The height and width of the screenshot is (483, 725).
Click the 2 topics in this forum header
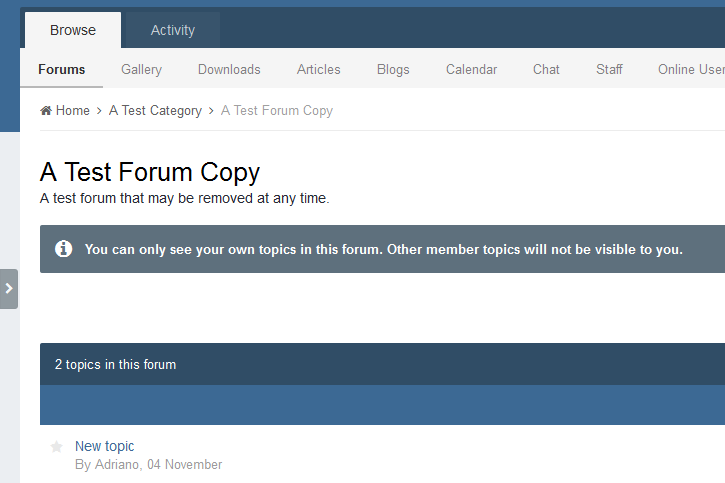pos(115,364)
